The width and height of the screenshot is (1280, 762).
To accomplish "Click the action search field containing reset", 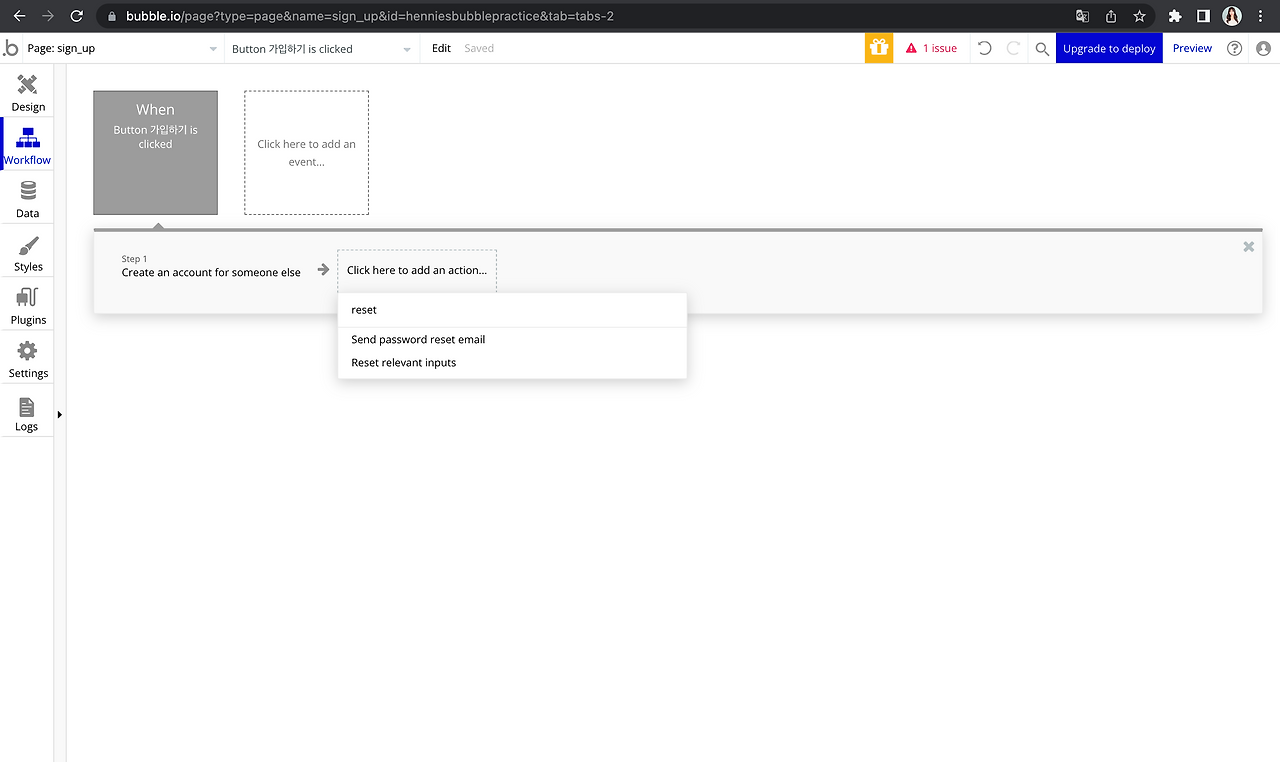I will click(x=512, y=310).
